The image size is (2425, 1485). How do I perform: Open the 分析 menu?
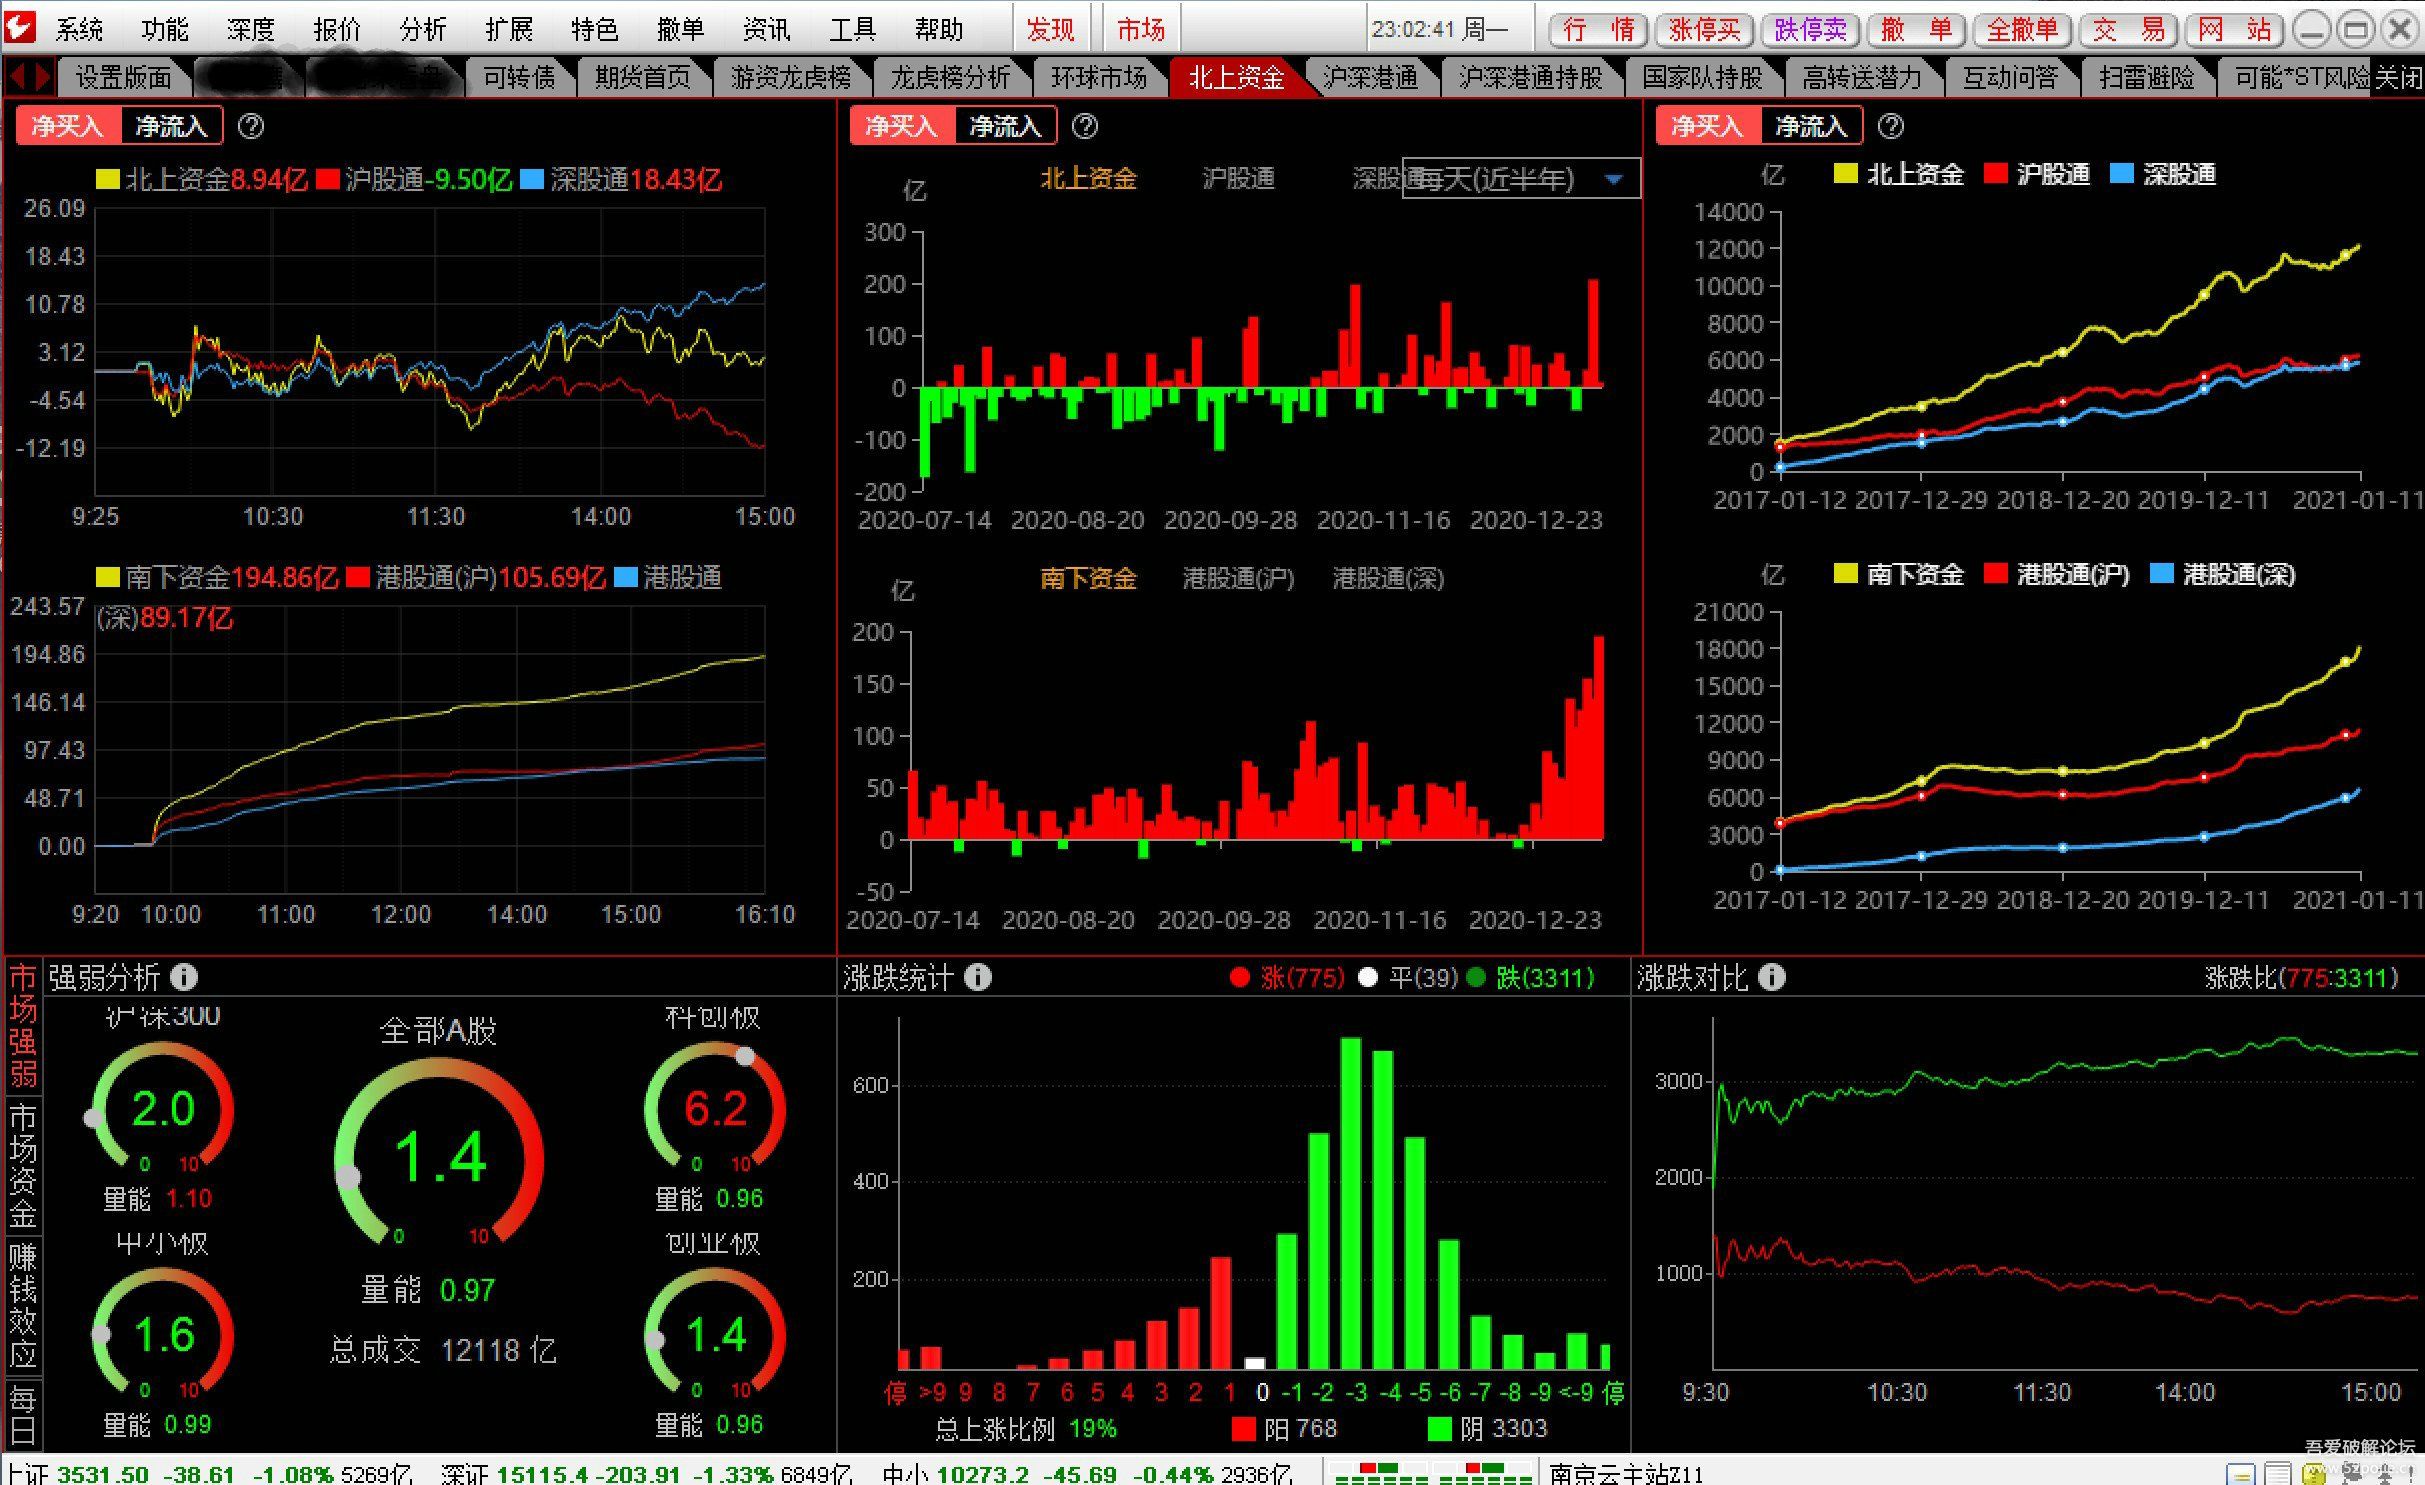[422, 29]
